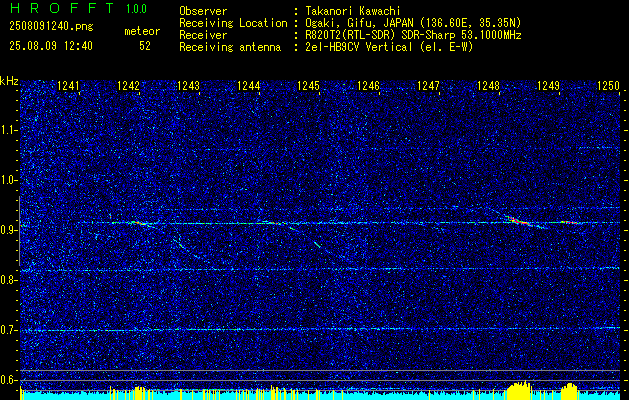Click the 1249 time marker

pos(548,86)
